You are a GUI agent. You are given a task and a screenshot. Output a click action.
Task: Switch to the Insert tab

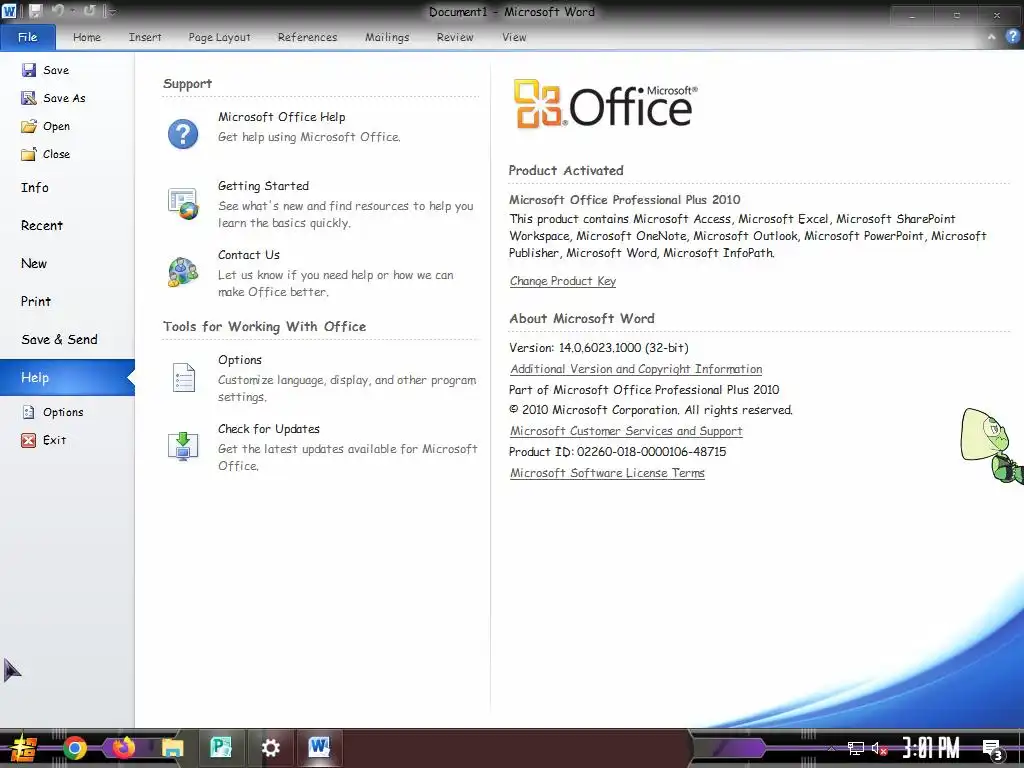145,37
